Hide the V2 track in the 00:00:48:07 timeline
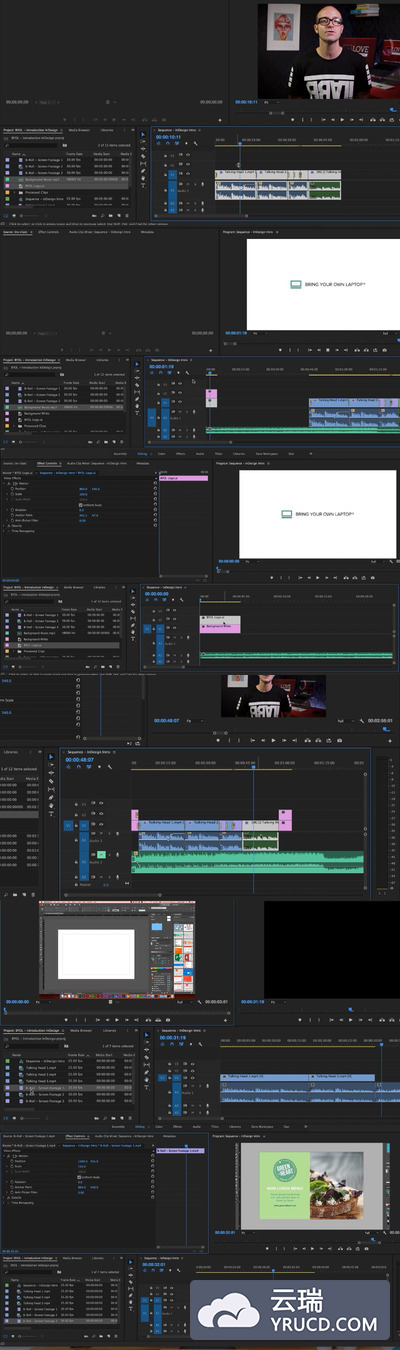The width and height of the screenshot is (400, 1350). (101, 813)
